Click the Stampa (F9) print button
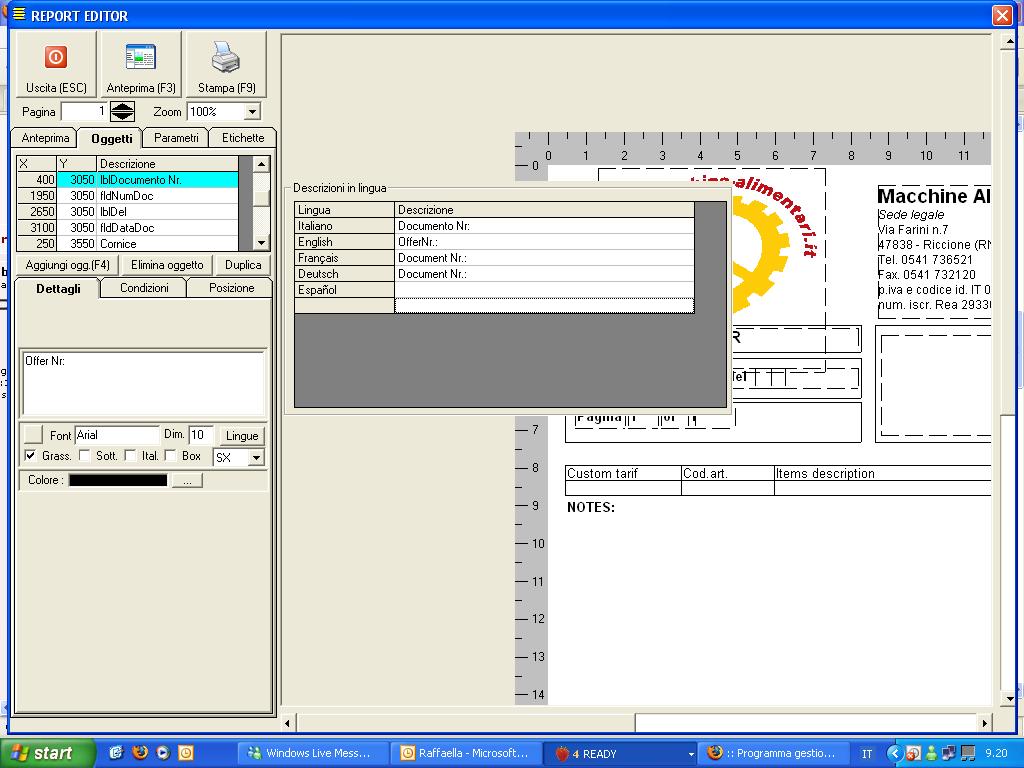This screenshot has height=768, width=1024. pyautogui.click(x=226, y=65)
